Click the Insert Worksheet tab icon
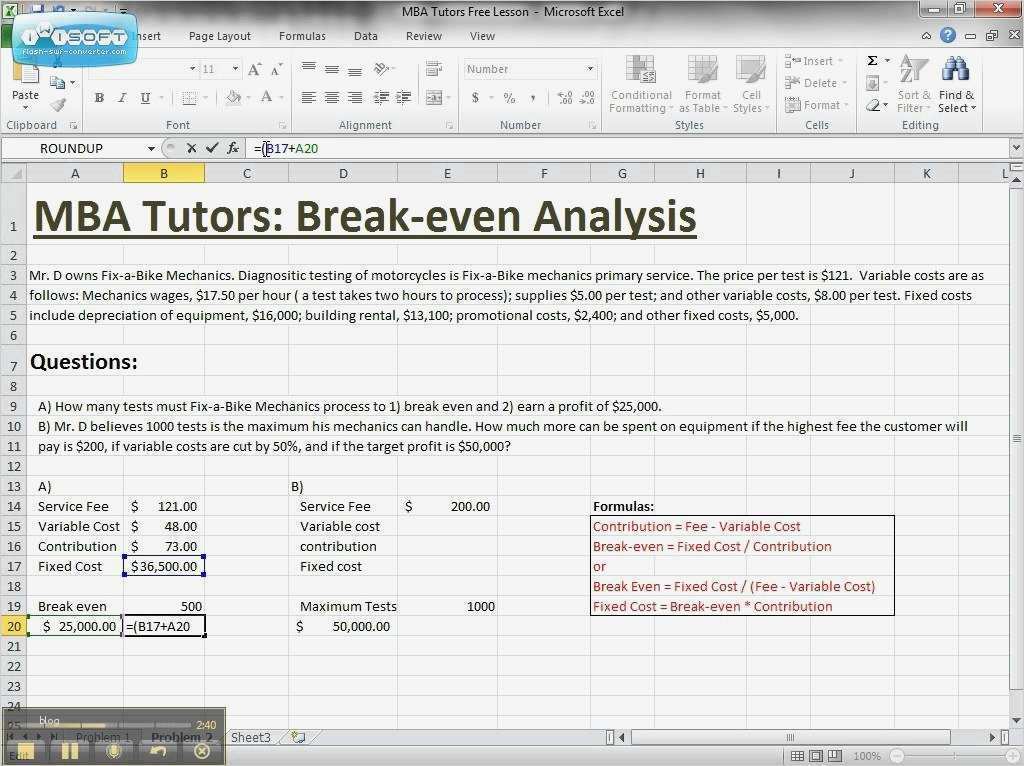Screen dimensions: 1024x766 click(298, 737)
